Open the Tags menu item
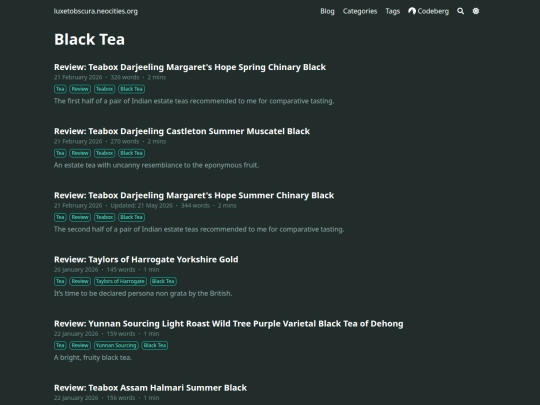 [393, 11]
